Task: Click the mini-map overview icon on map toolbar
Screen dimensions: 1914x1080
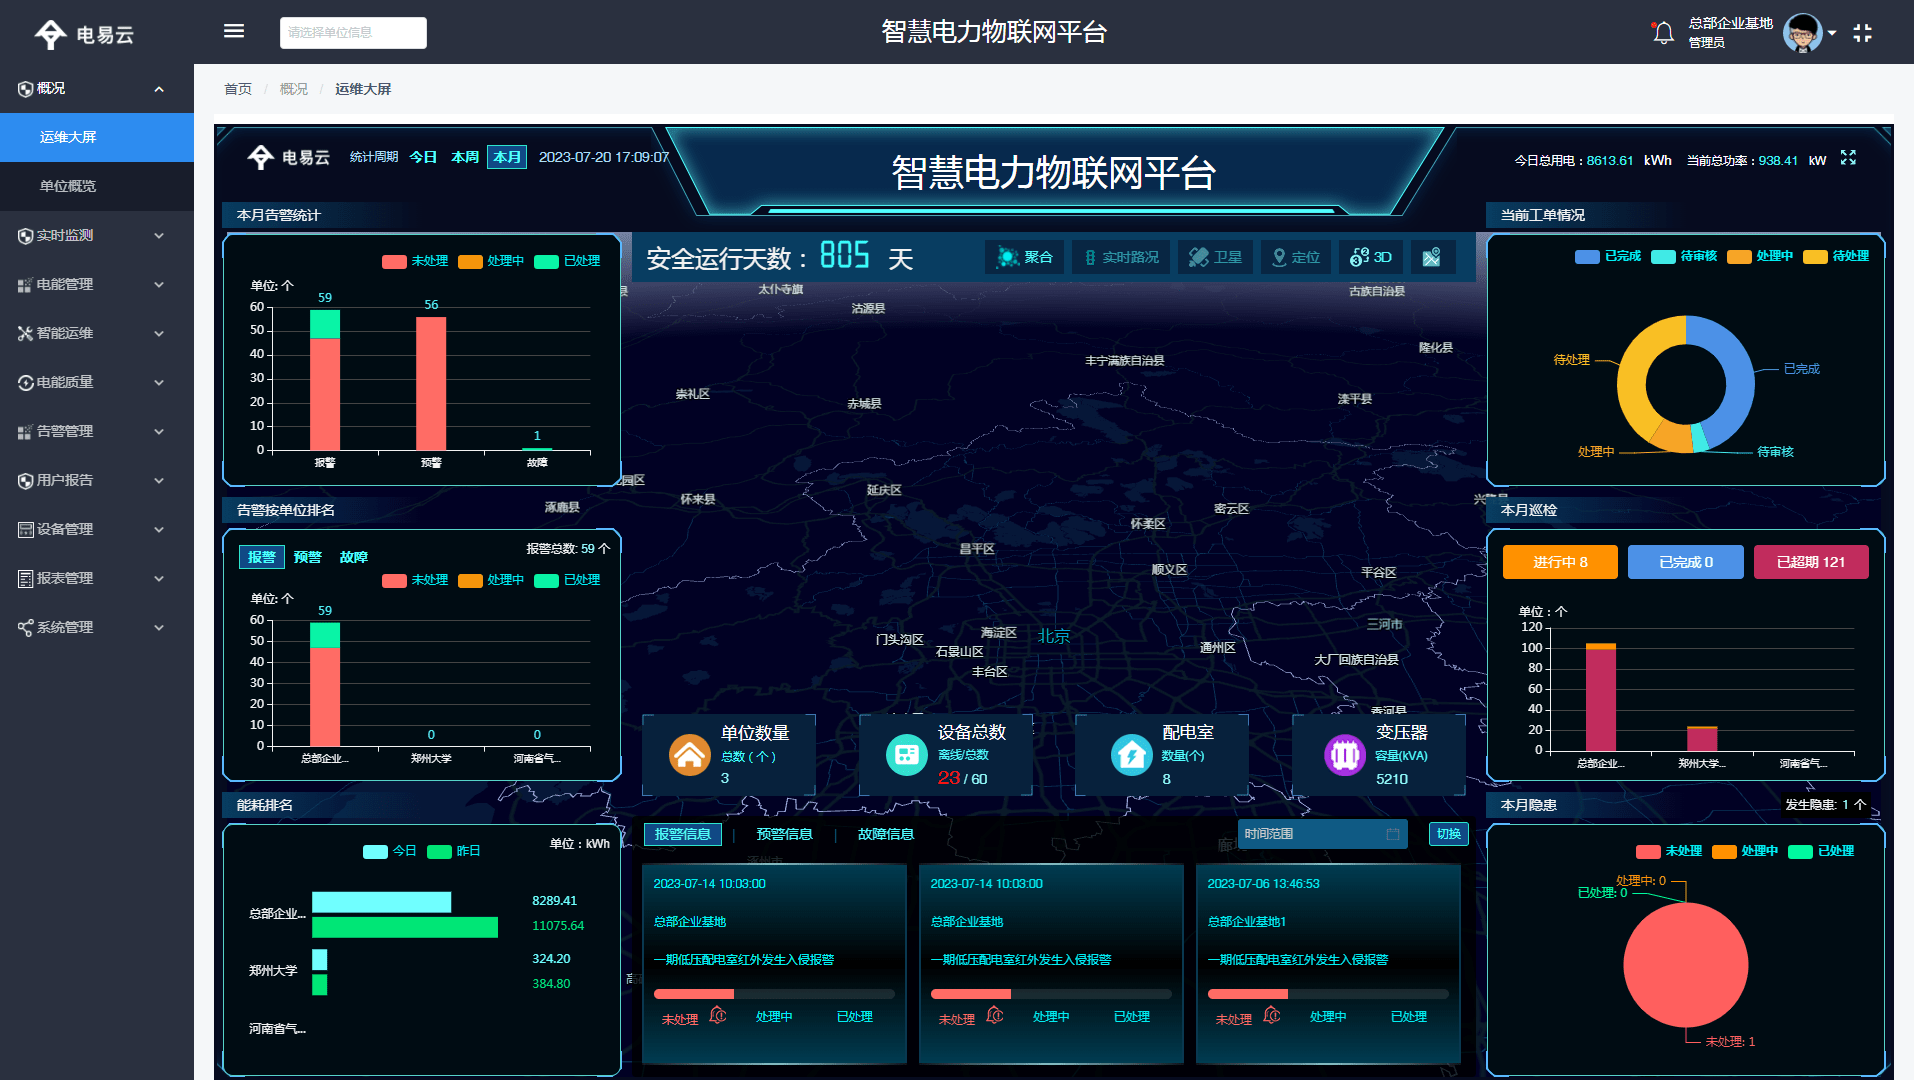Action: click(1433, 257)
